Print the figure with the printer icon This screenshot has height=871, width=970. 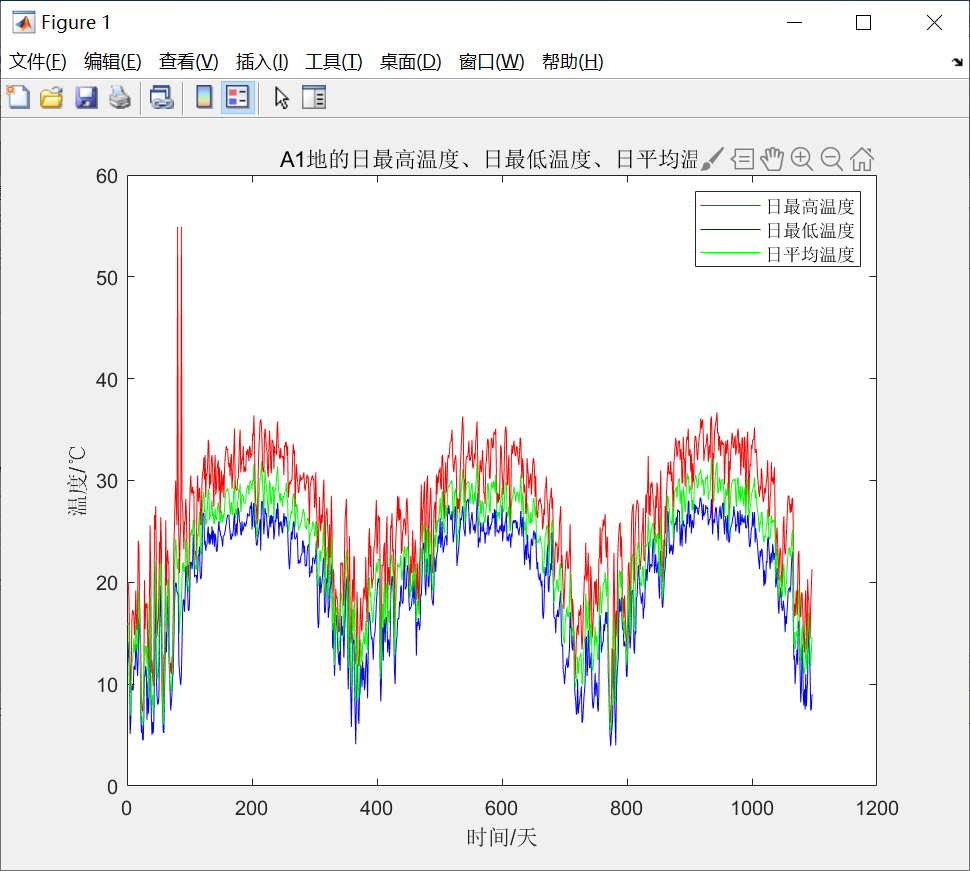click(120, 97)
